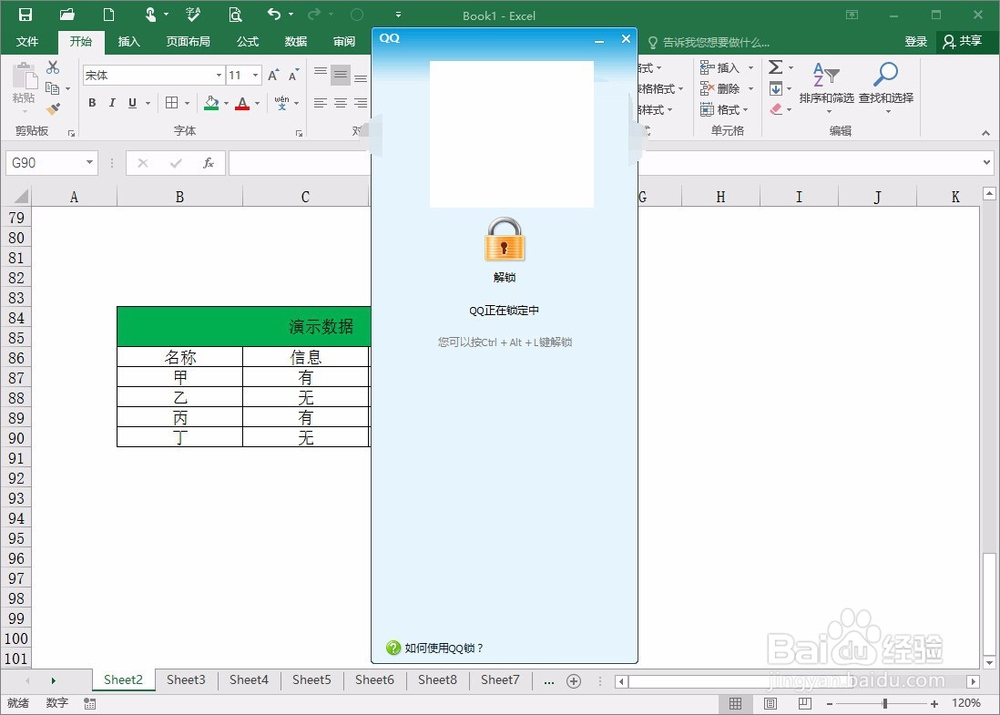
Task: Click the Tell me search box
Action: 709,42
